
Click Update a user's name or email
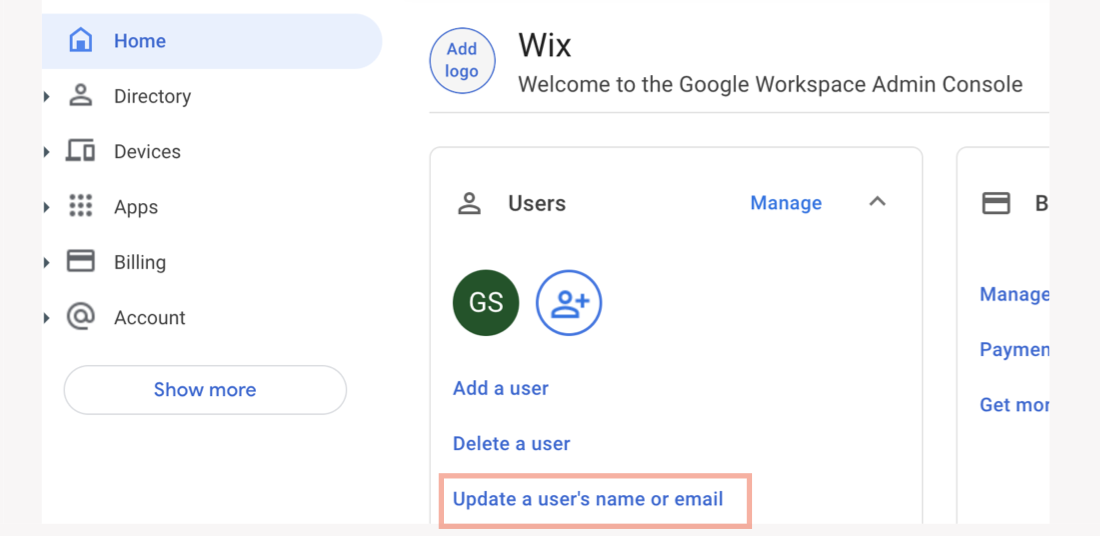point(588,500)
